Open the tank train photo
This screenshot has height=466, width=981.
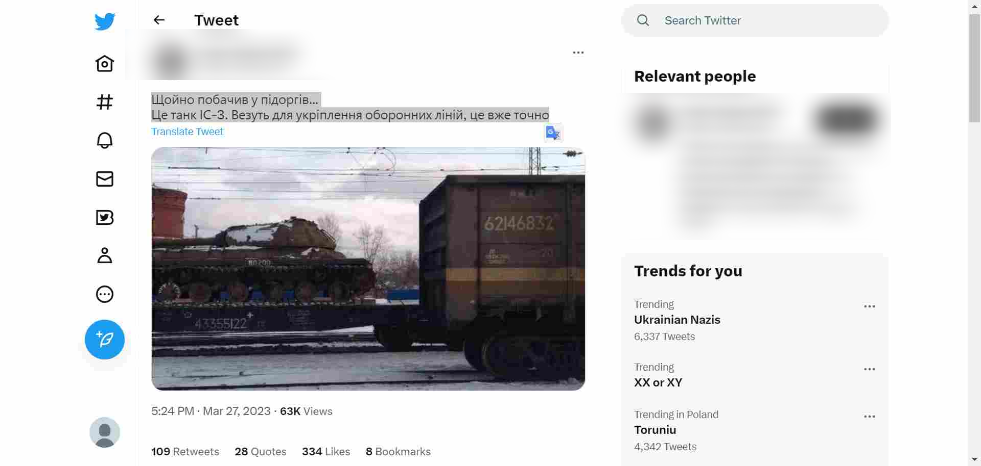368,268
